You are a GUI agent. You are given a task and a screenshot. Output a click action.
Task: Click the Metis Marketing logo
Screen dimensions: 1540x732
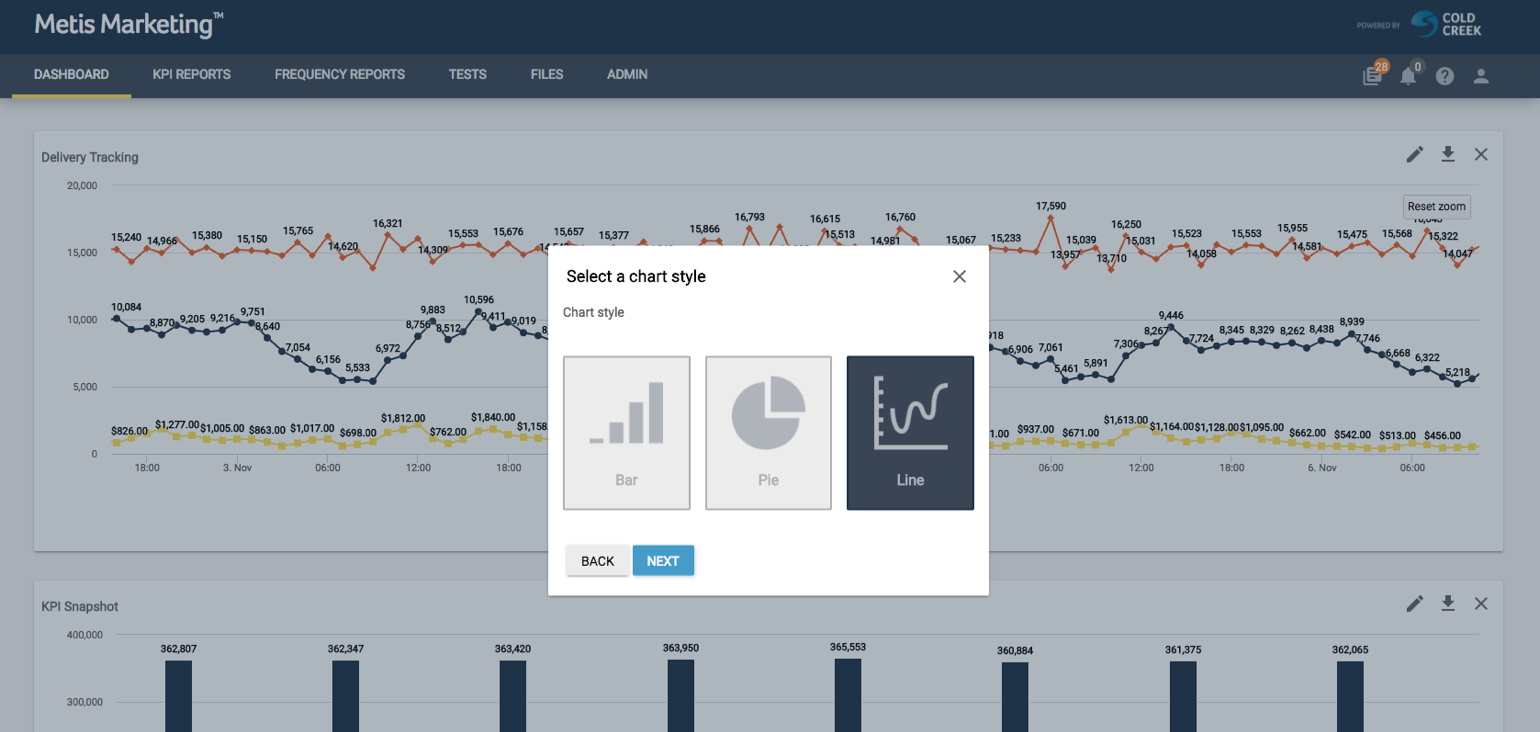(129, 24)
